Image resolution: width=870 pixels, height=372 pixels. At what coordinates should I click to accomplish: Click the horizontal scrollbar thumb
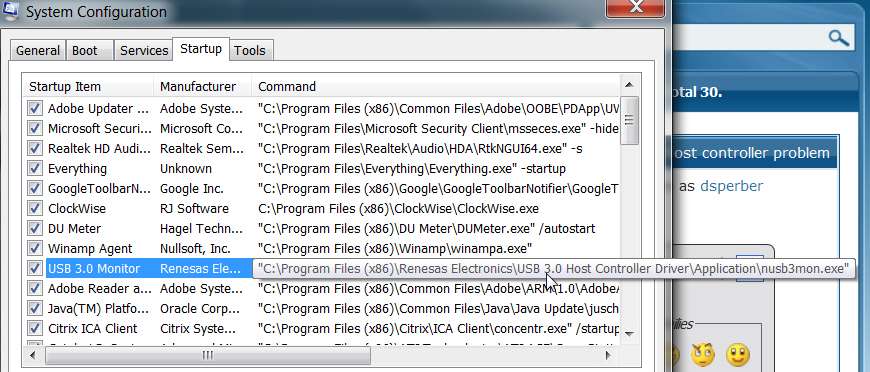(x=208, y=355)
